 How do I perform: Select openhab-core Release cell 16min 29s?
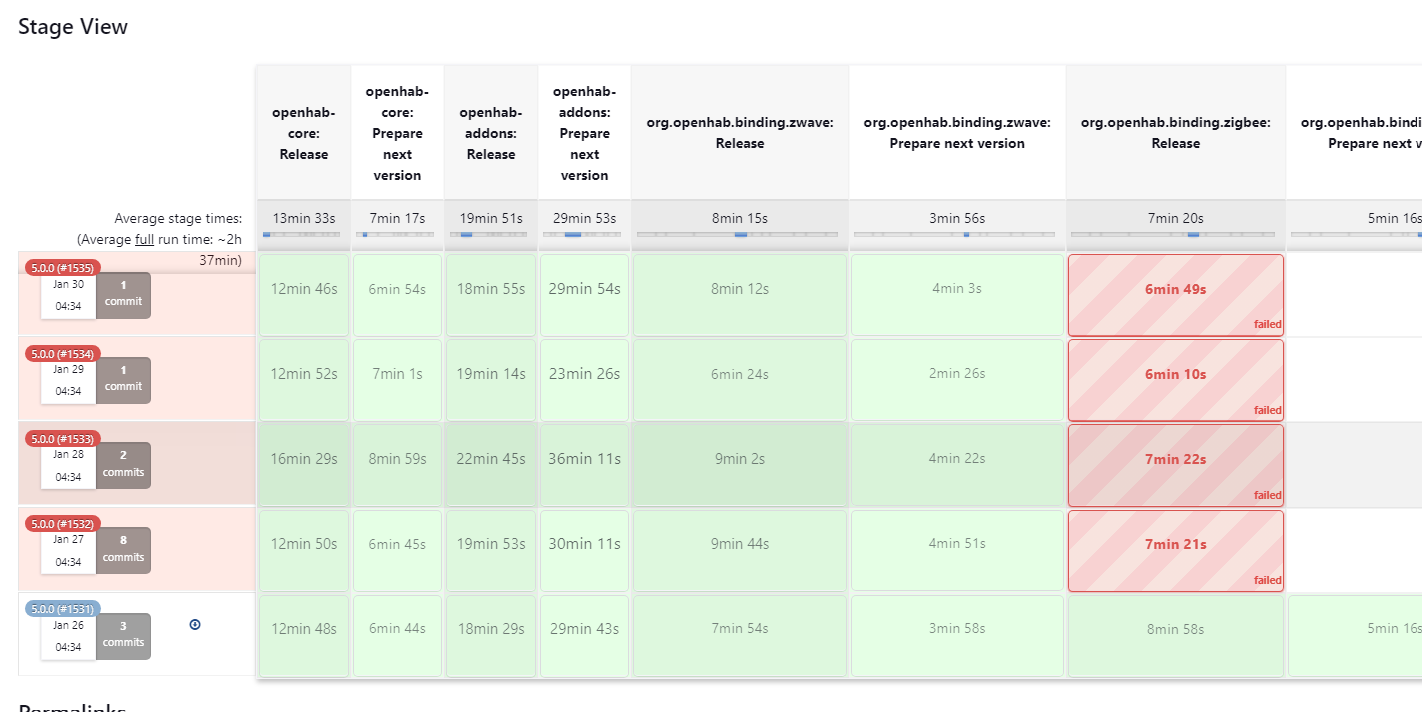[304, 465]
